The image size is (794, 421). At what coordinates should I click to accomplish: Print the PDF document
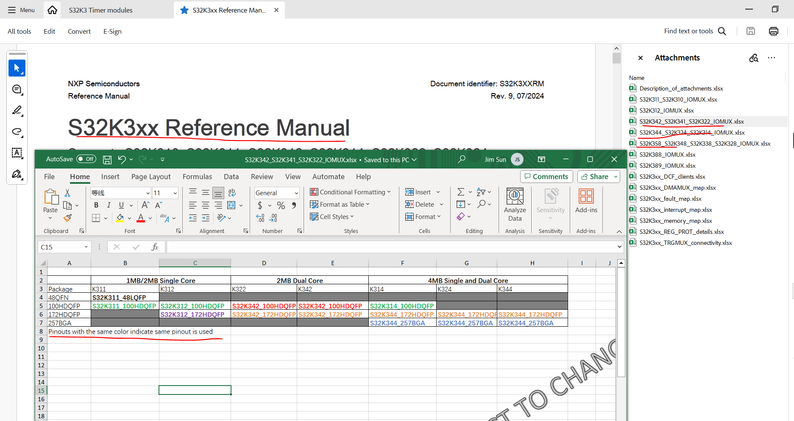click(773, 31)
